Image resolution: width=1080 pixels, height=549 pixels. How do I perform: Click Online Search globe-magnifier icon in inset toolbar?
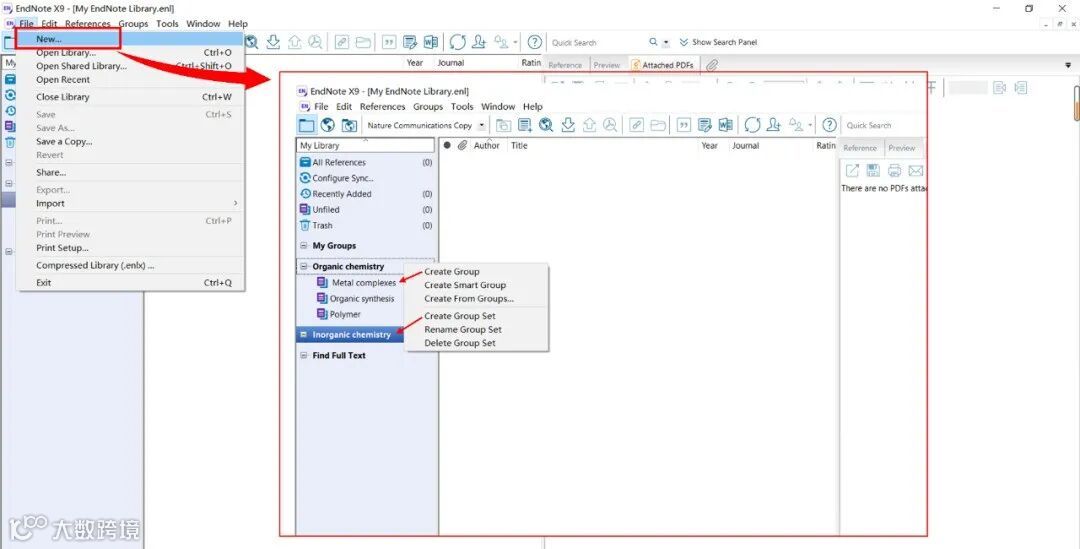click(x=546, y=125)
